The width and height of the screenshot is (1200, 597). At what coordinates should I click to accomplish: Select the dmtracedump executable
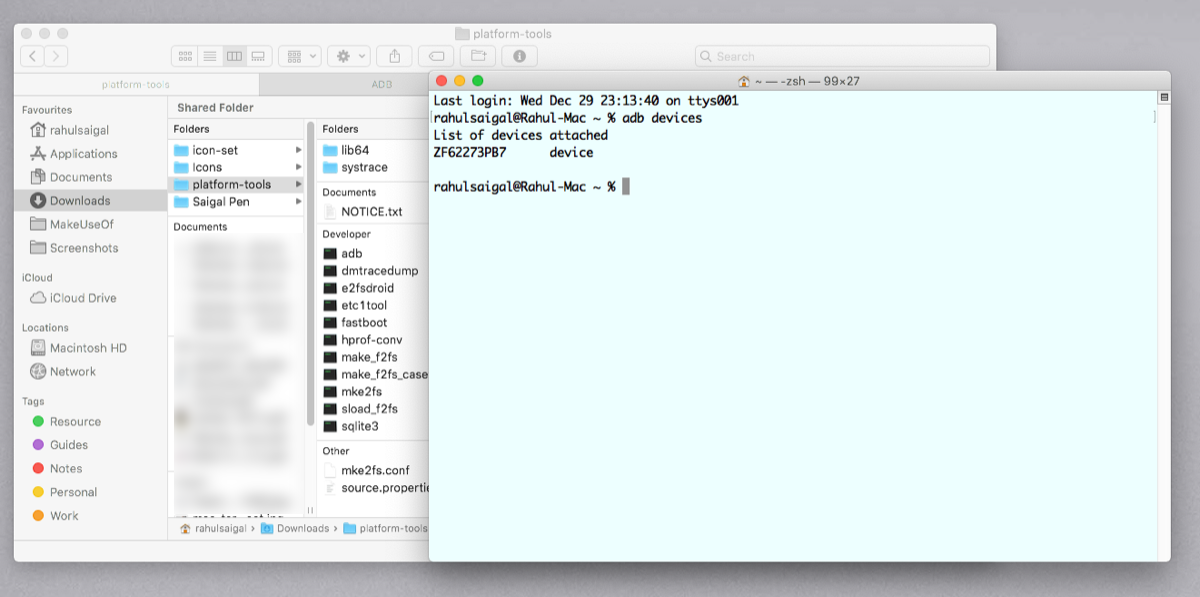coord(373,271)
